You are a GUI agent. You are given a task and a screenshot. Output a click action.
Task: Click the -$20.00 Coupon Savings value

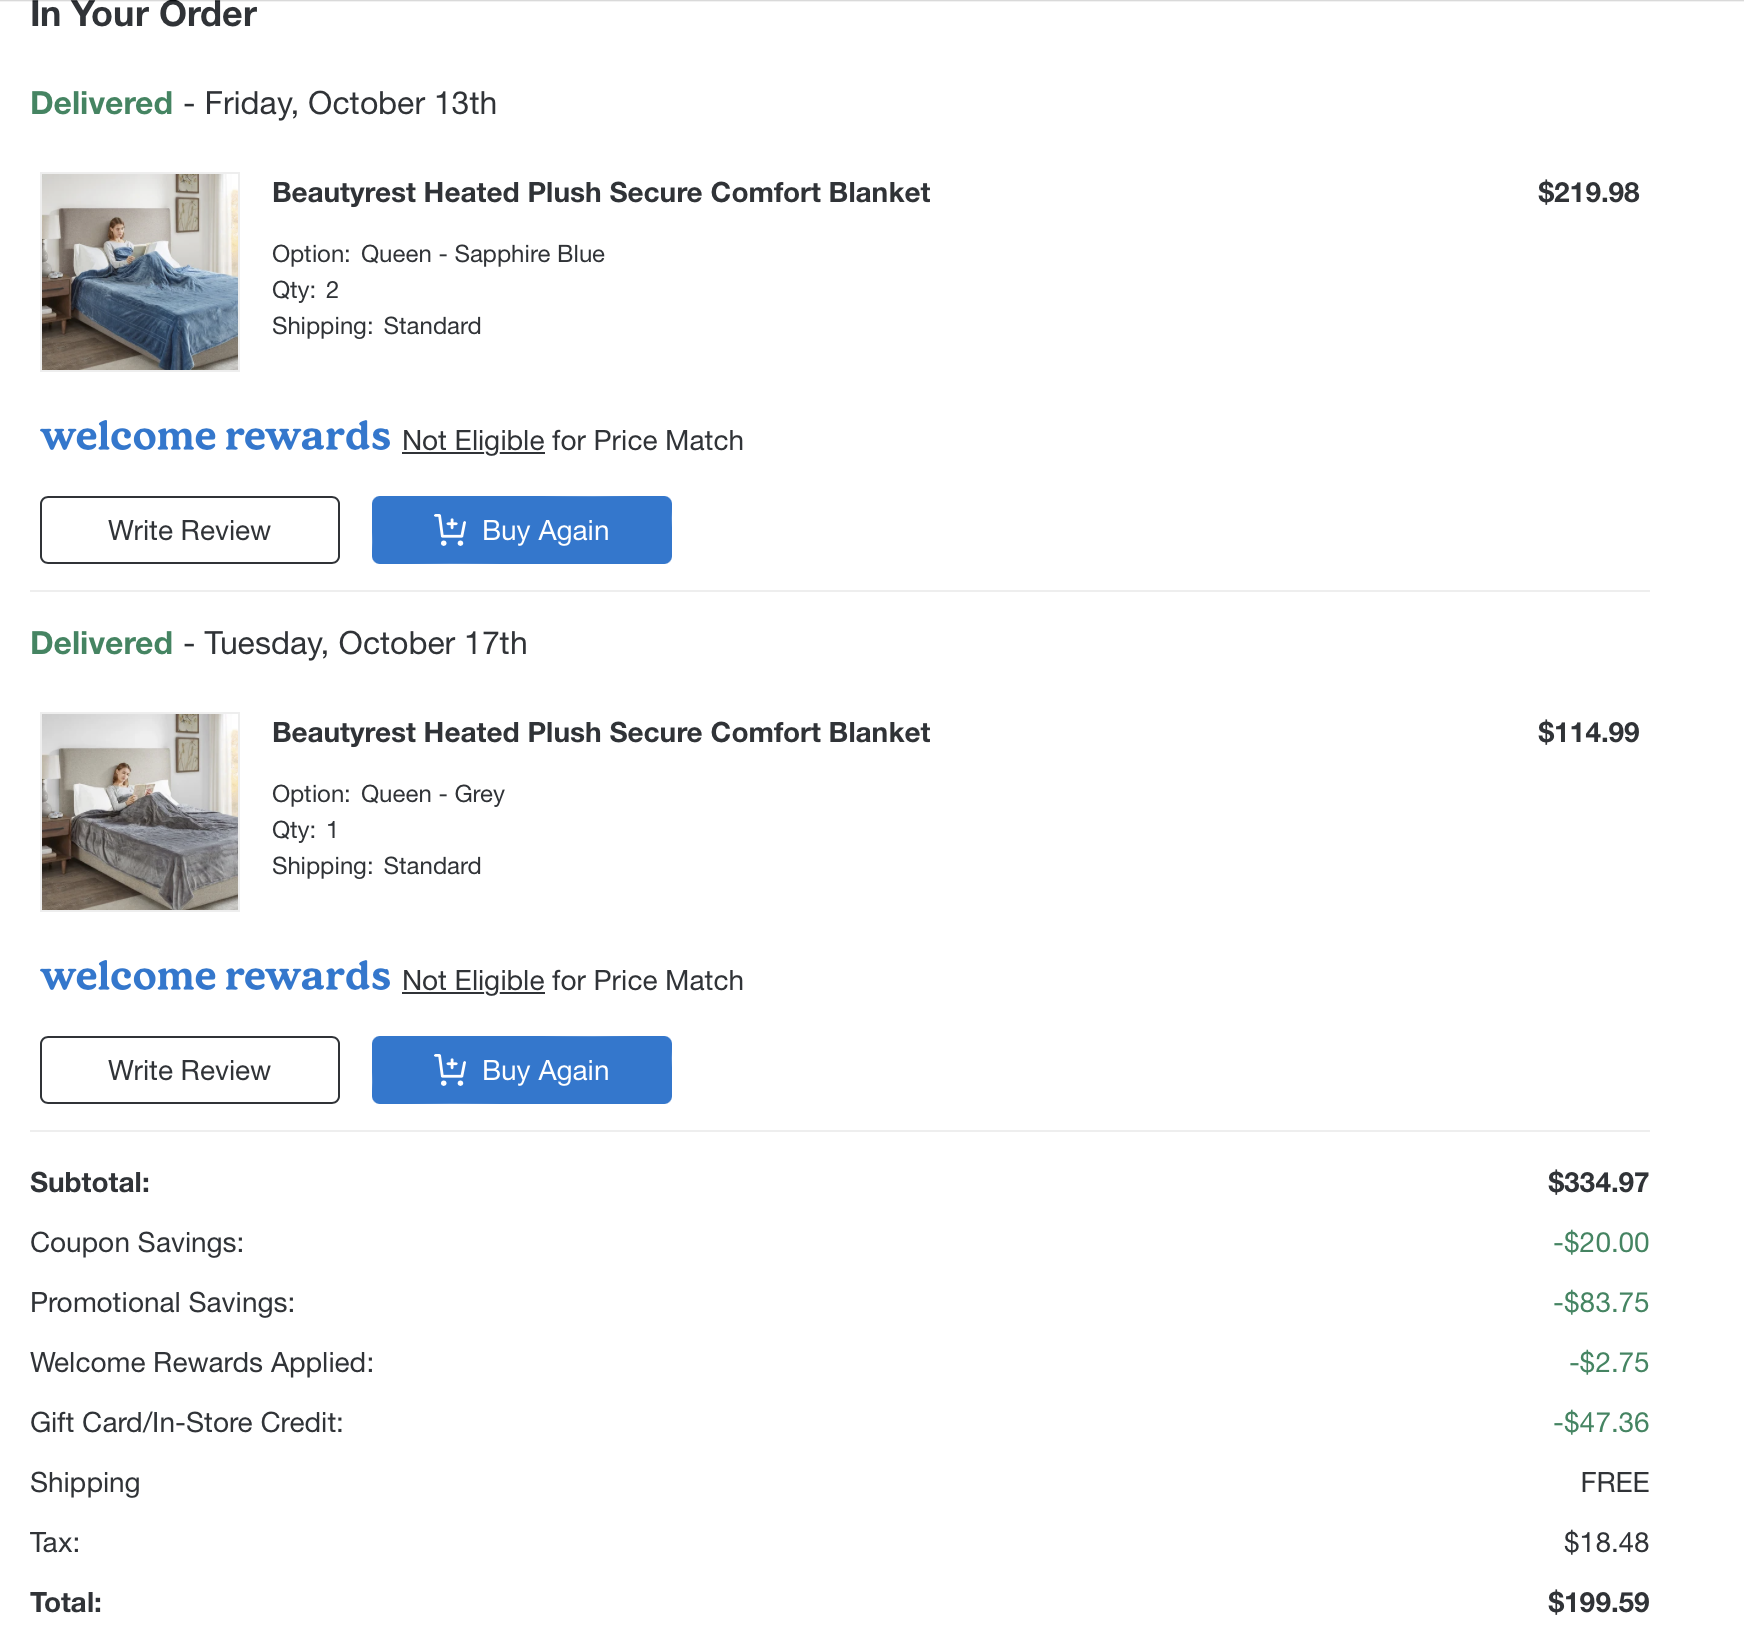click(x=1600, y=1243)
